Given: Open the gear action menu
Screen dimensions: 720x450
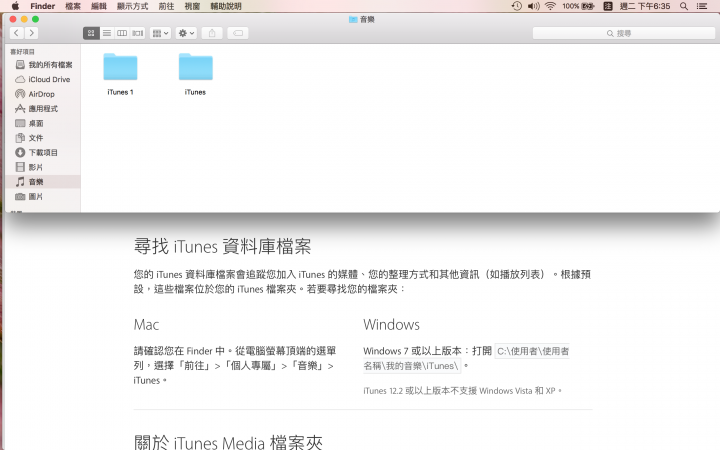Looking at the screenshot, I should click(186, 33).
